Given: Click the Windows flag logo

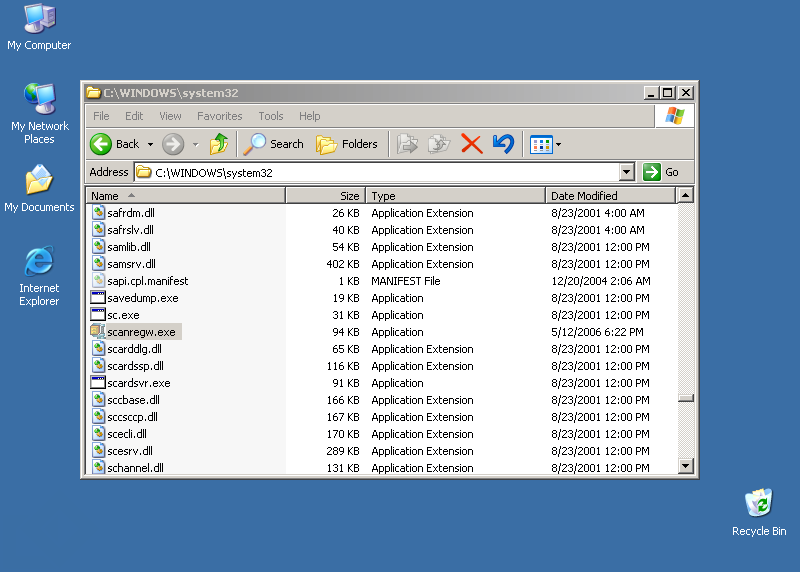Looking at the screenshot, I should coord(674,116).
